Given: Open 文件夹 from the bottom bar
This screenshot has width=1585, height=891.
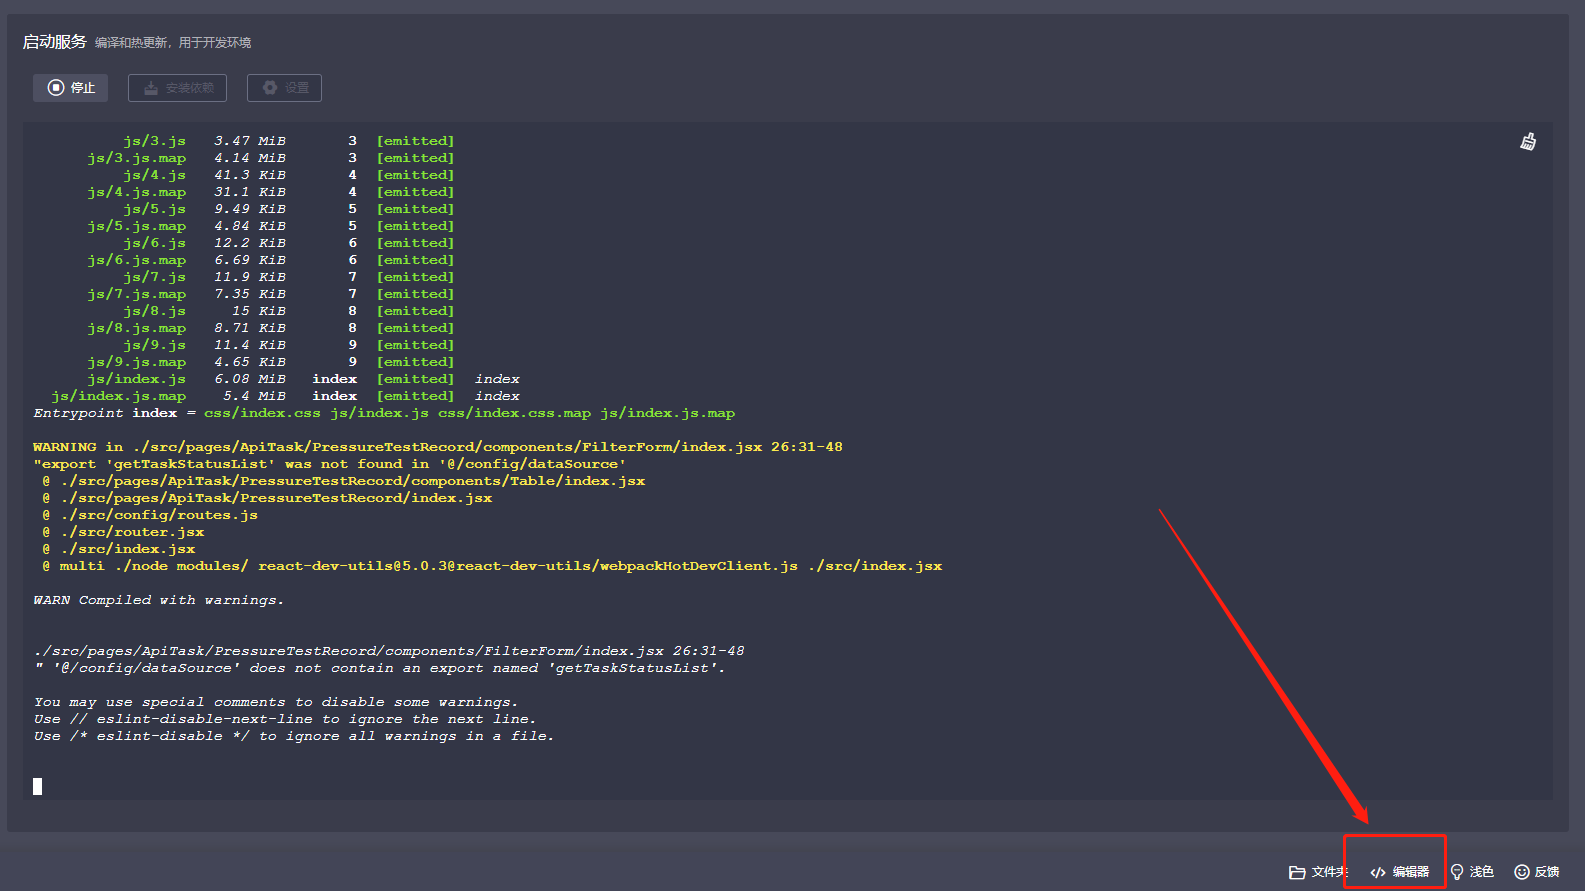Looking at the screenshot, I should click(1329, 872).
